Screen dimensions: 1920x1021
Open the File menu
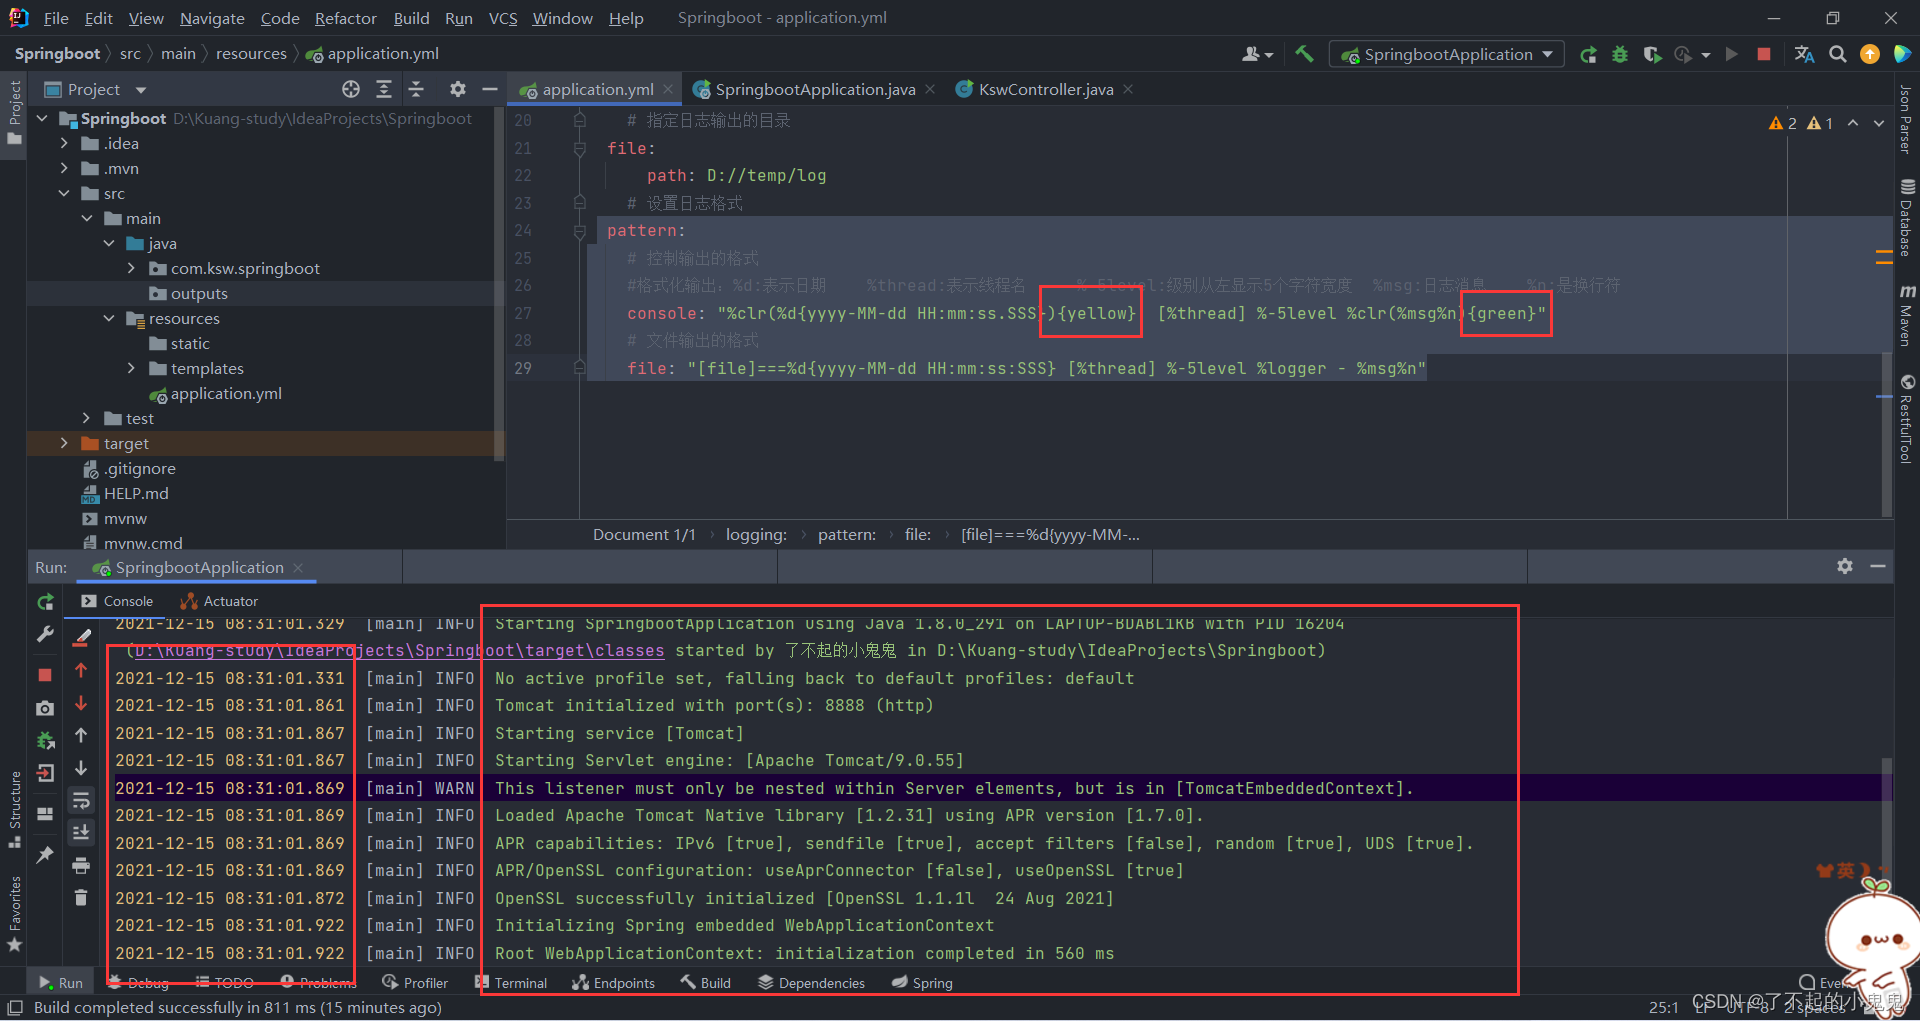tap(56, 18)
